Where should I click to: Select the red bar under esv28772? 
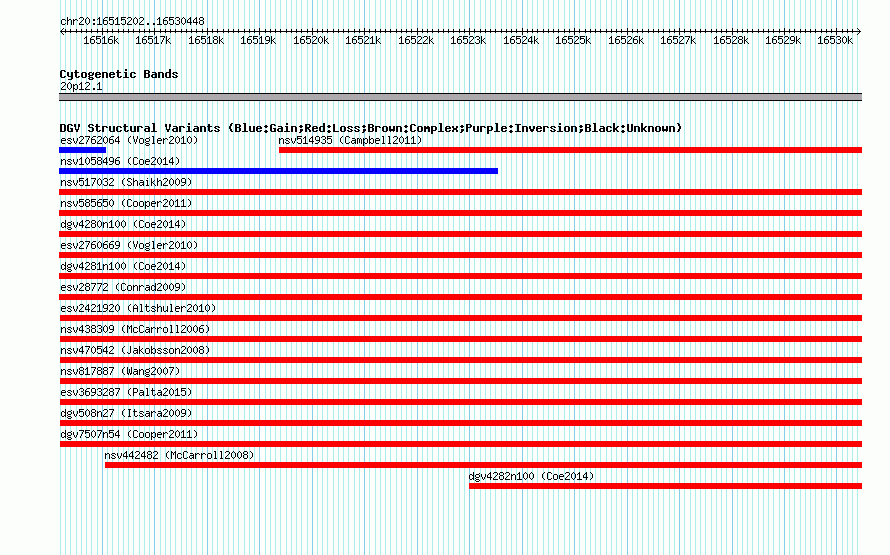(x=460, y=297)
